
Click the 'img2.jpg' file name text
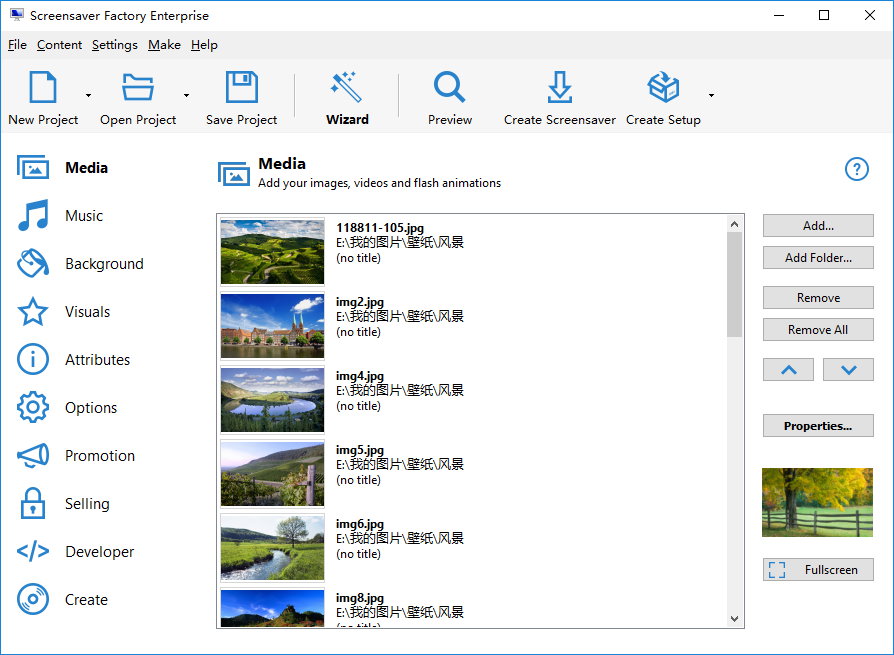[x=360, y=302]
